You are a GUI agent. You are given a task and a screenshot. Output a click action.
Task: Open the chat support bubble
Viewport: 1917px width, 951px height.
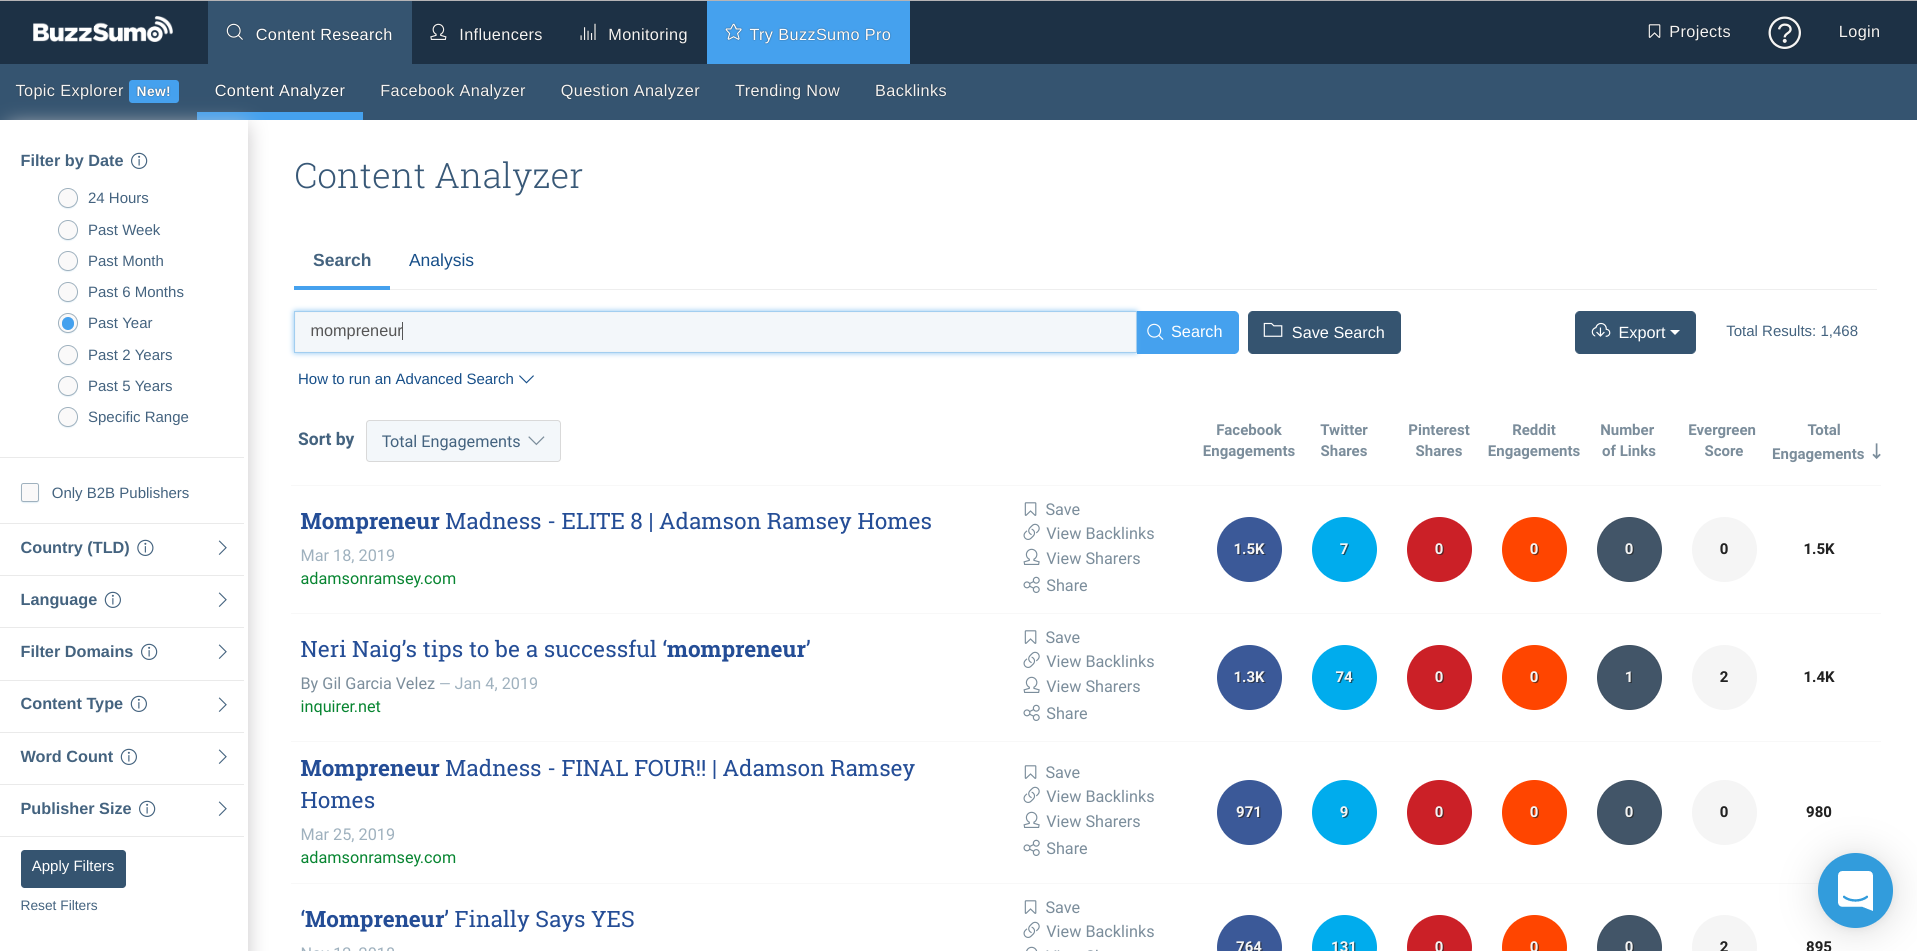[x=1855, y=890]
